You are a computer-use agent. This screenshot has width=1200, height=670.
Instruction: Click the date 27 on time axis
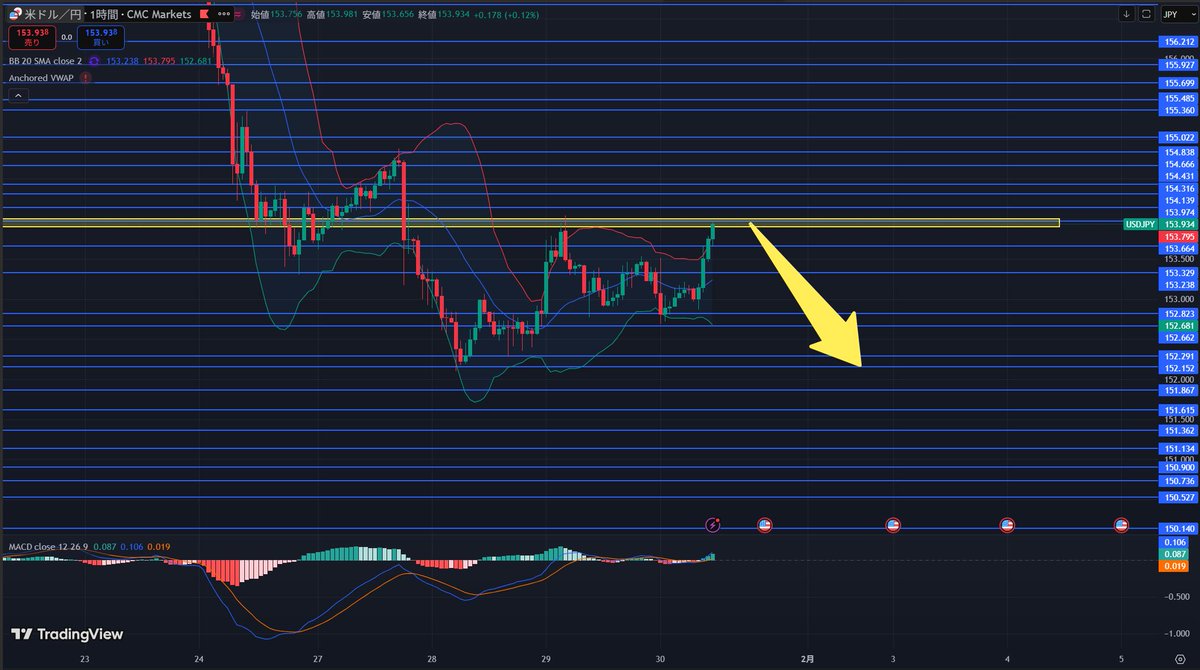pyautogui.click(x=317, y=659)
